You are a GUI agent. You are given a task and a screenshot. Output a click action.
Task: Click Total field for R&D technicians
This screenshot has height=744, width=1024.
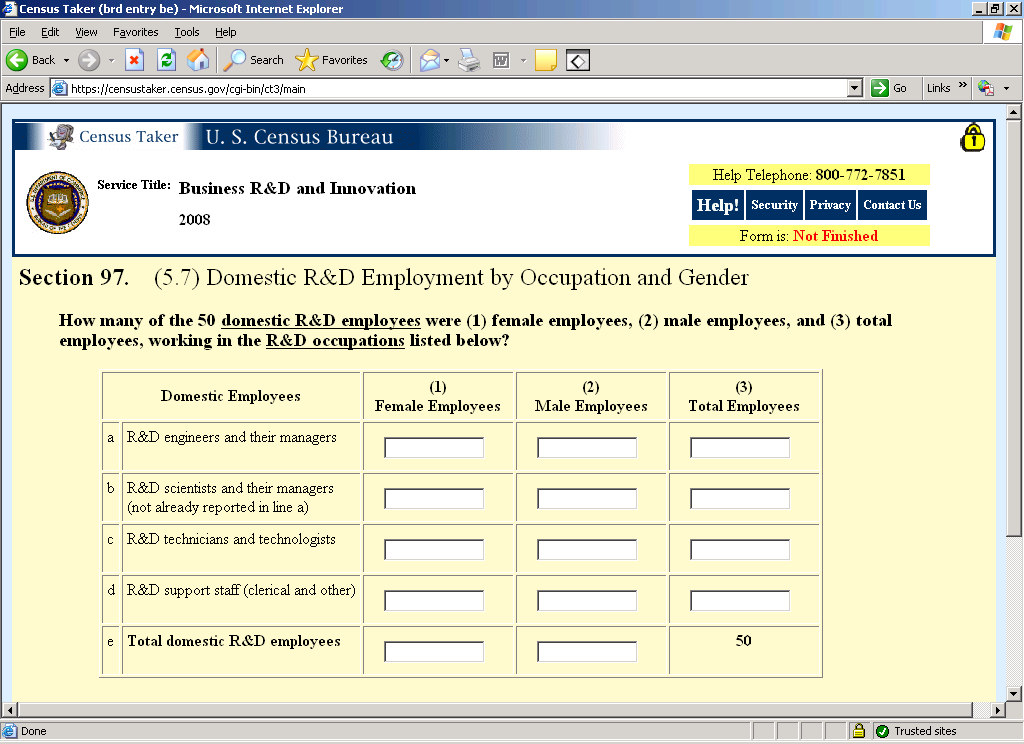click(x=739, y=549)
